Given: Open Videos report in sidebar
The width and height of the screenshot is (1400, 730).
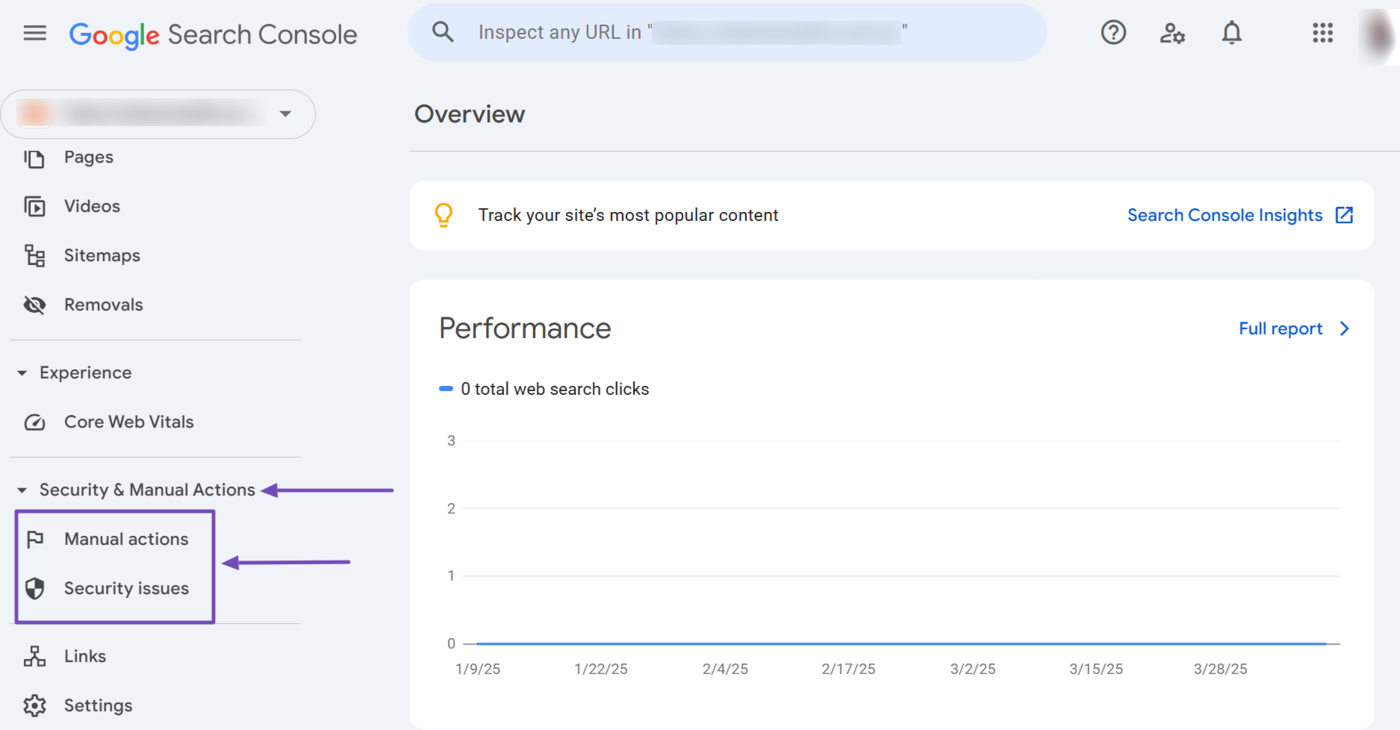Looking at the screenshot, I should 91,206.
